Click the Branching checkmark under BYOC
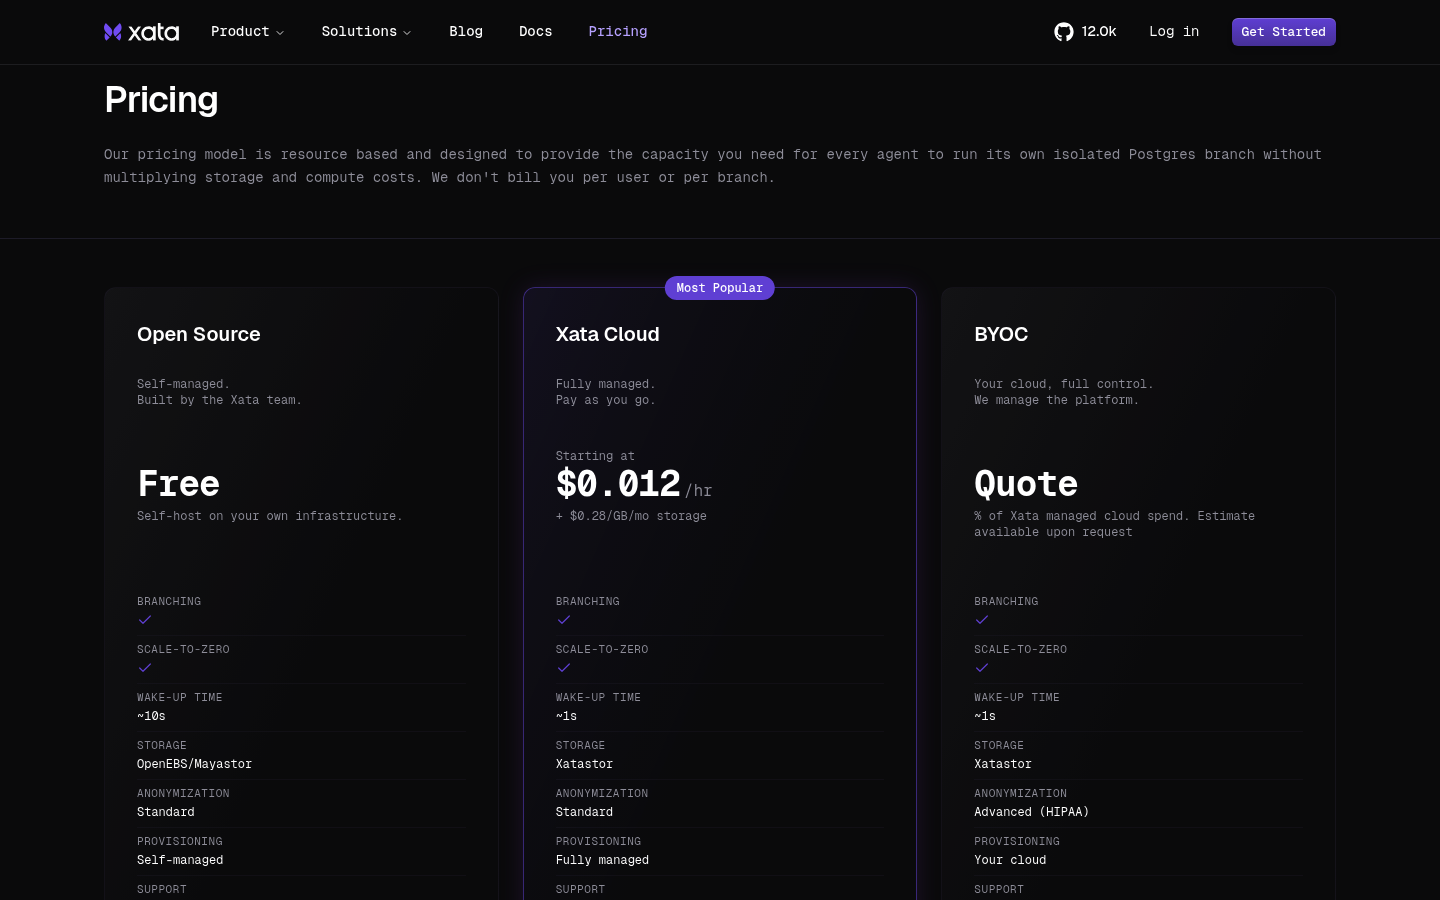The width and height of the screenshot is (1440, 900). coord(982,620)
